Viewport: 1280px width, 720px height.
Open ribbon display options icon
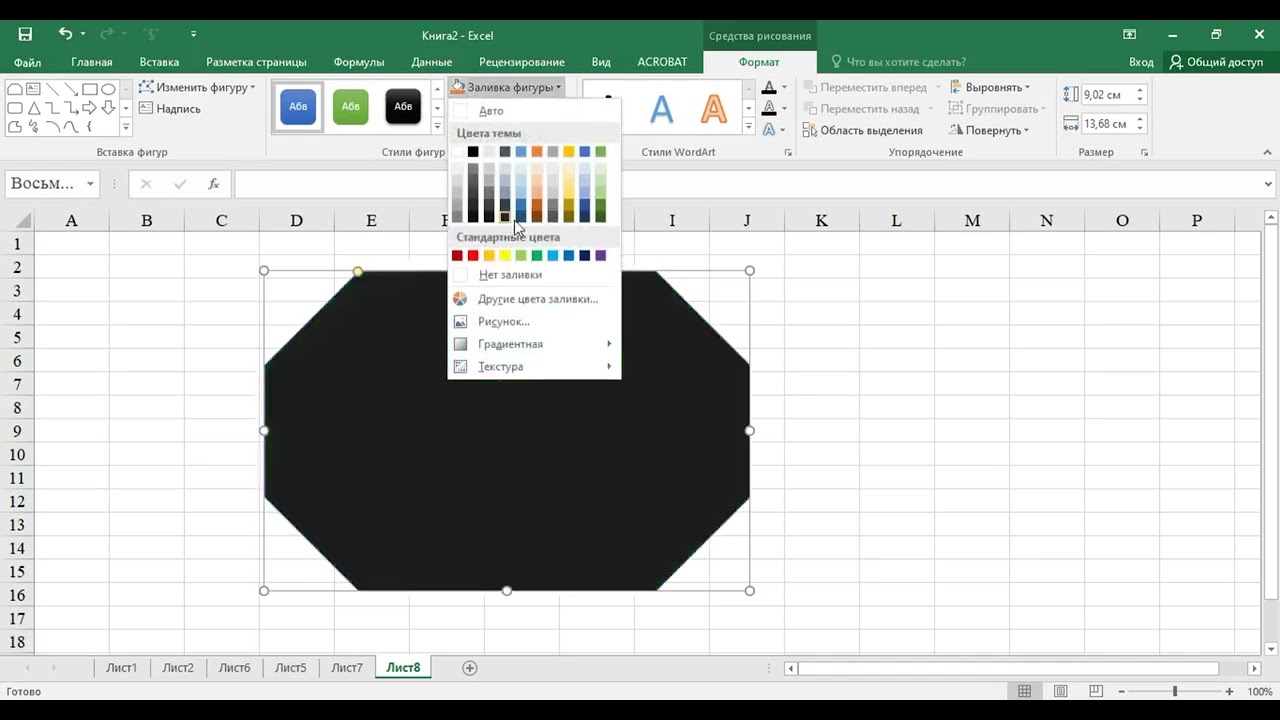point(1129,34)
